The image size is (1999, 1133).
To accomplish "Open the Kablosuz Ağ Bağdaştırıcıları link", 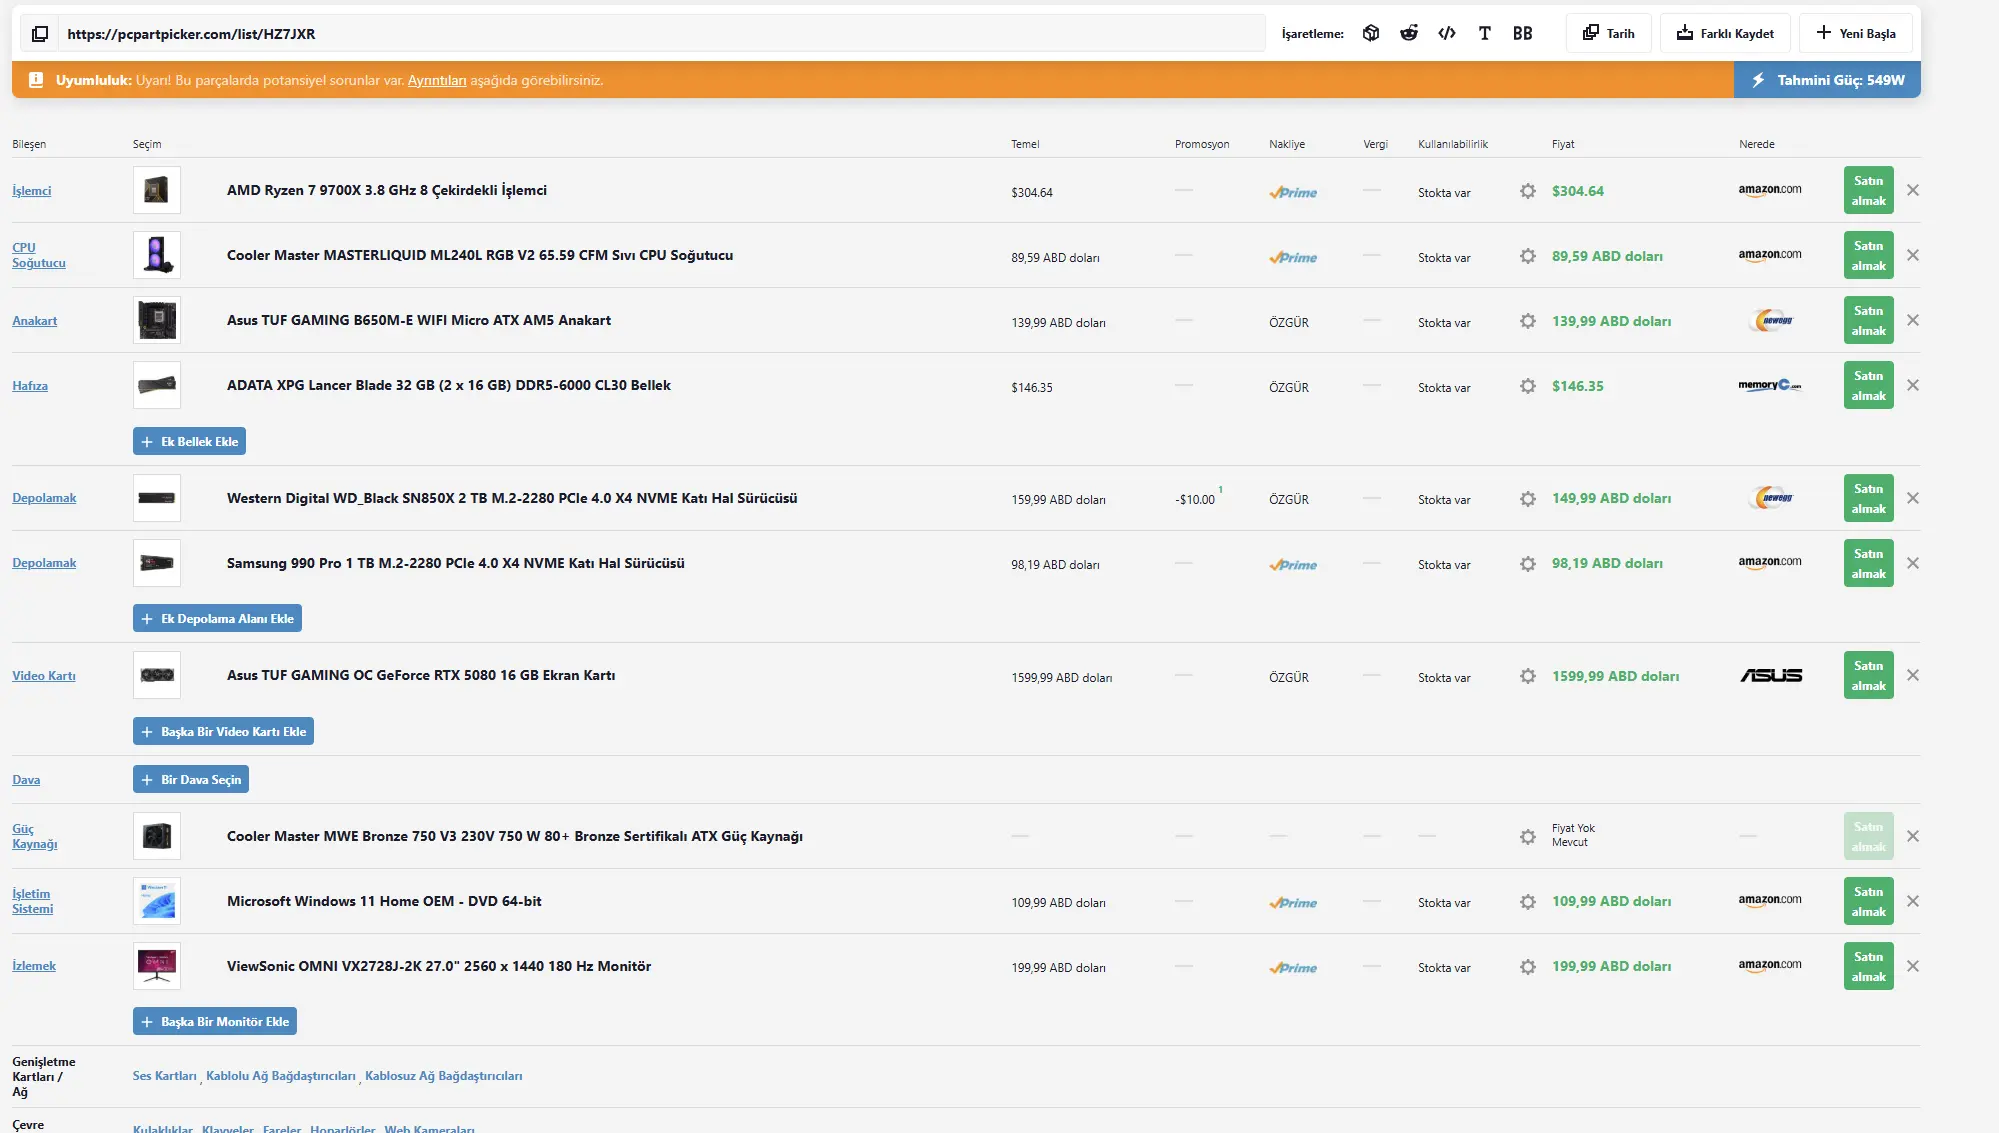I will pos(444,1076).
